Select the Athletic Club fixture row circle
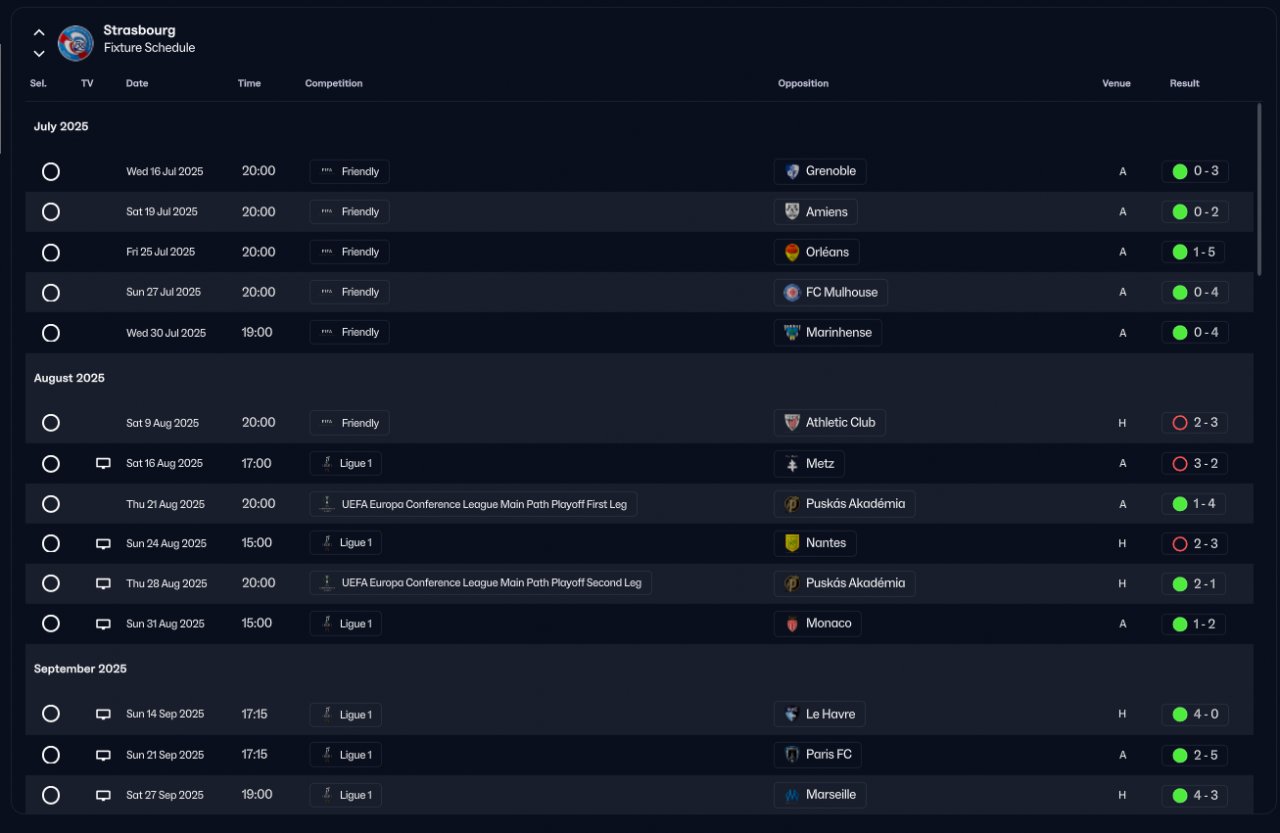The image size is (1280, 833). click(x=51, y=423)
